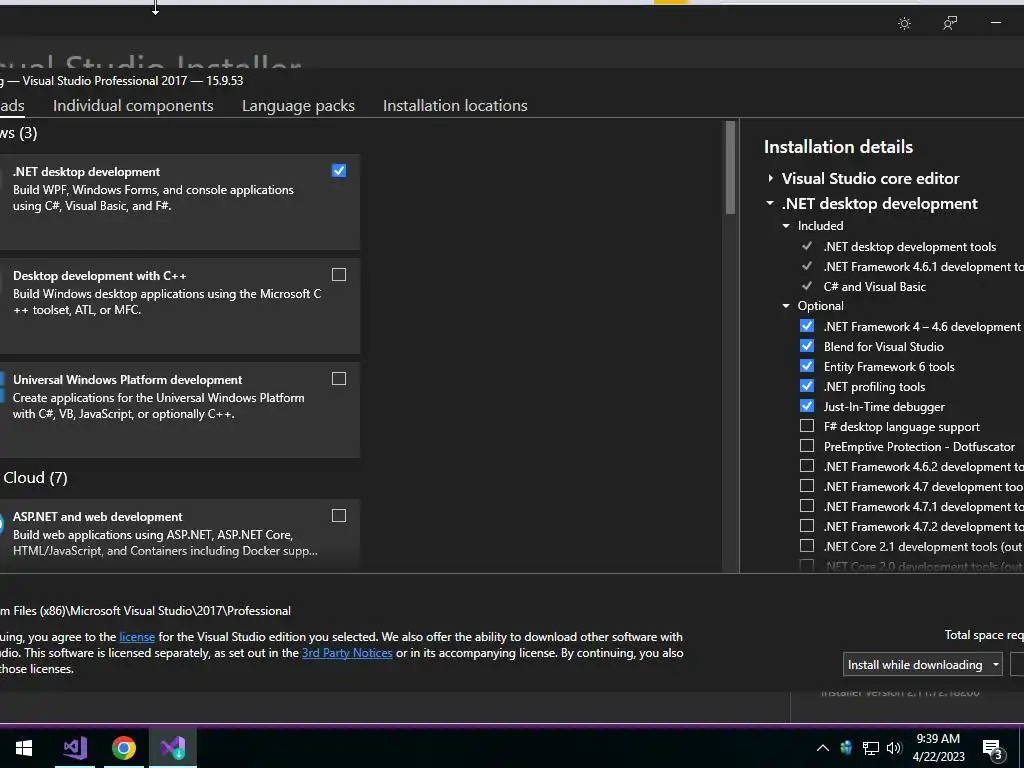Screen dimensions: 1024x768
Task: Click the C# and Visual Basic entry
Action: pos(874,287)
